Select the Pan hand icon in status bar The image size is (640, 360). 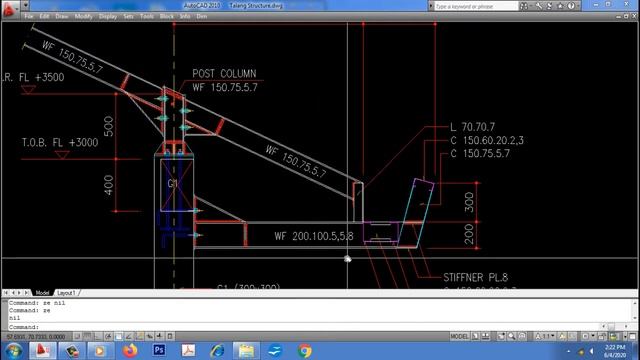pos(501,336)
